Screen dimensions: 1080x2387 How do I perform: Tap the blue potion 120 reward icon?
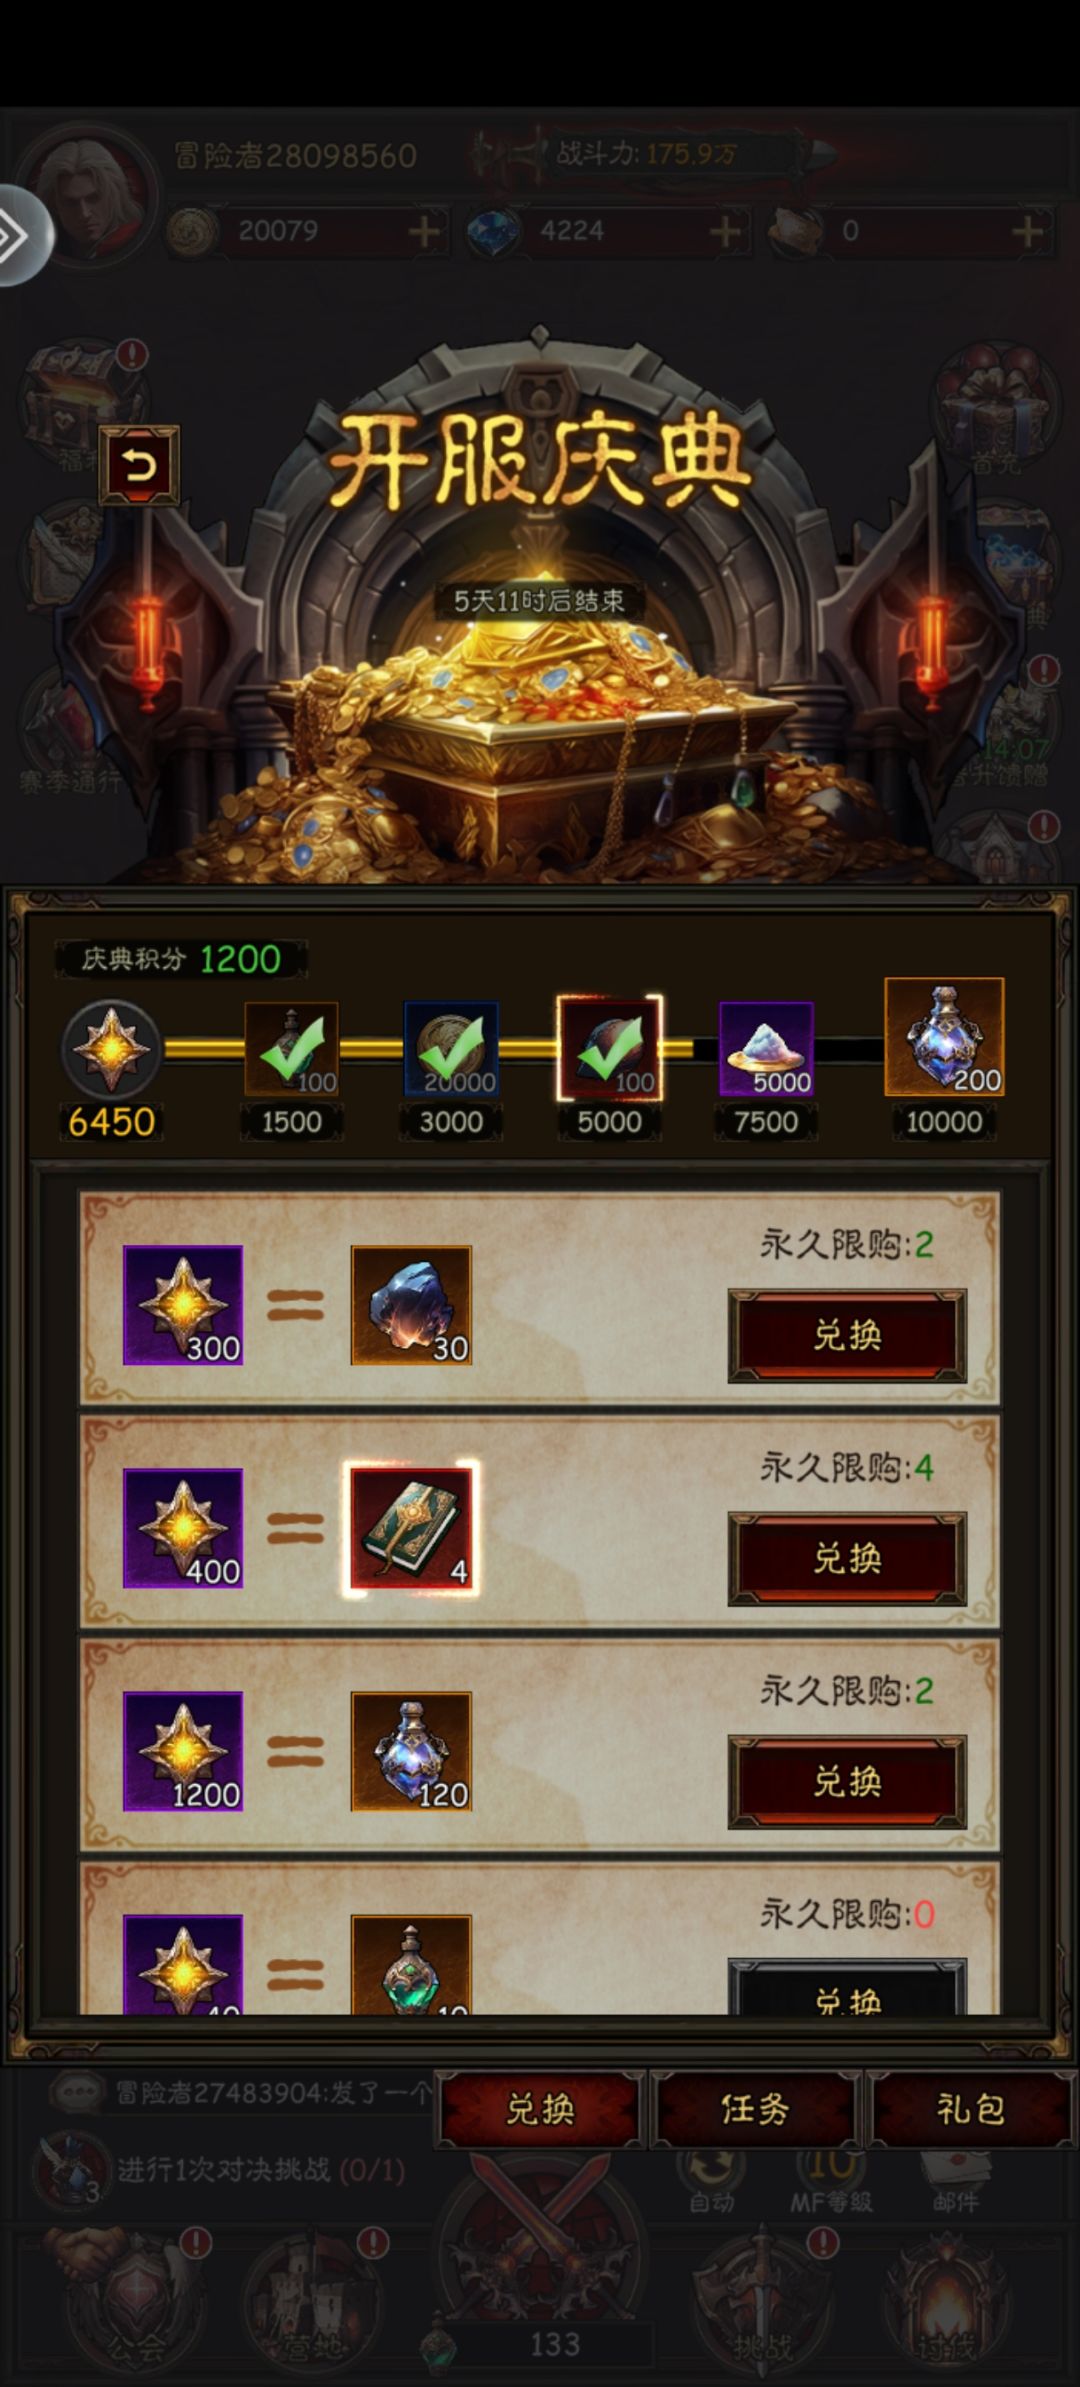pyautogui.click(x=411, y=1752)
